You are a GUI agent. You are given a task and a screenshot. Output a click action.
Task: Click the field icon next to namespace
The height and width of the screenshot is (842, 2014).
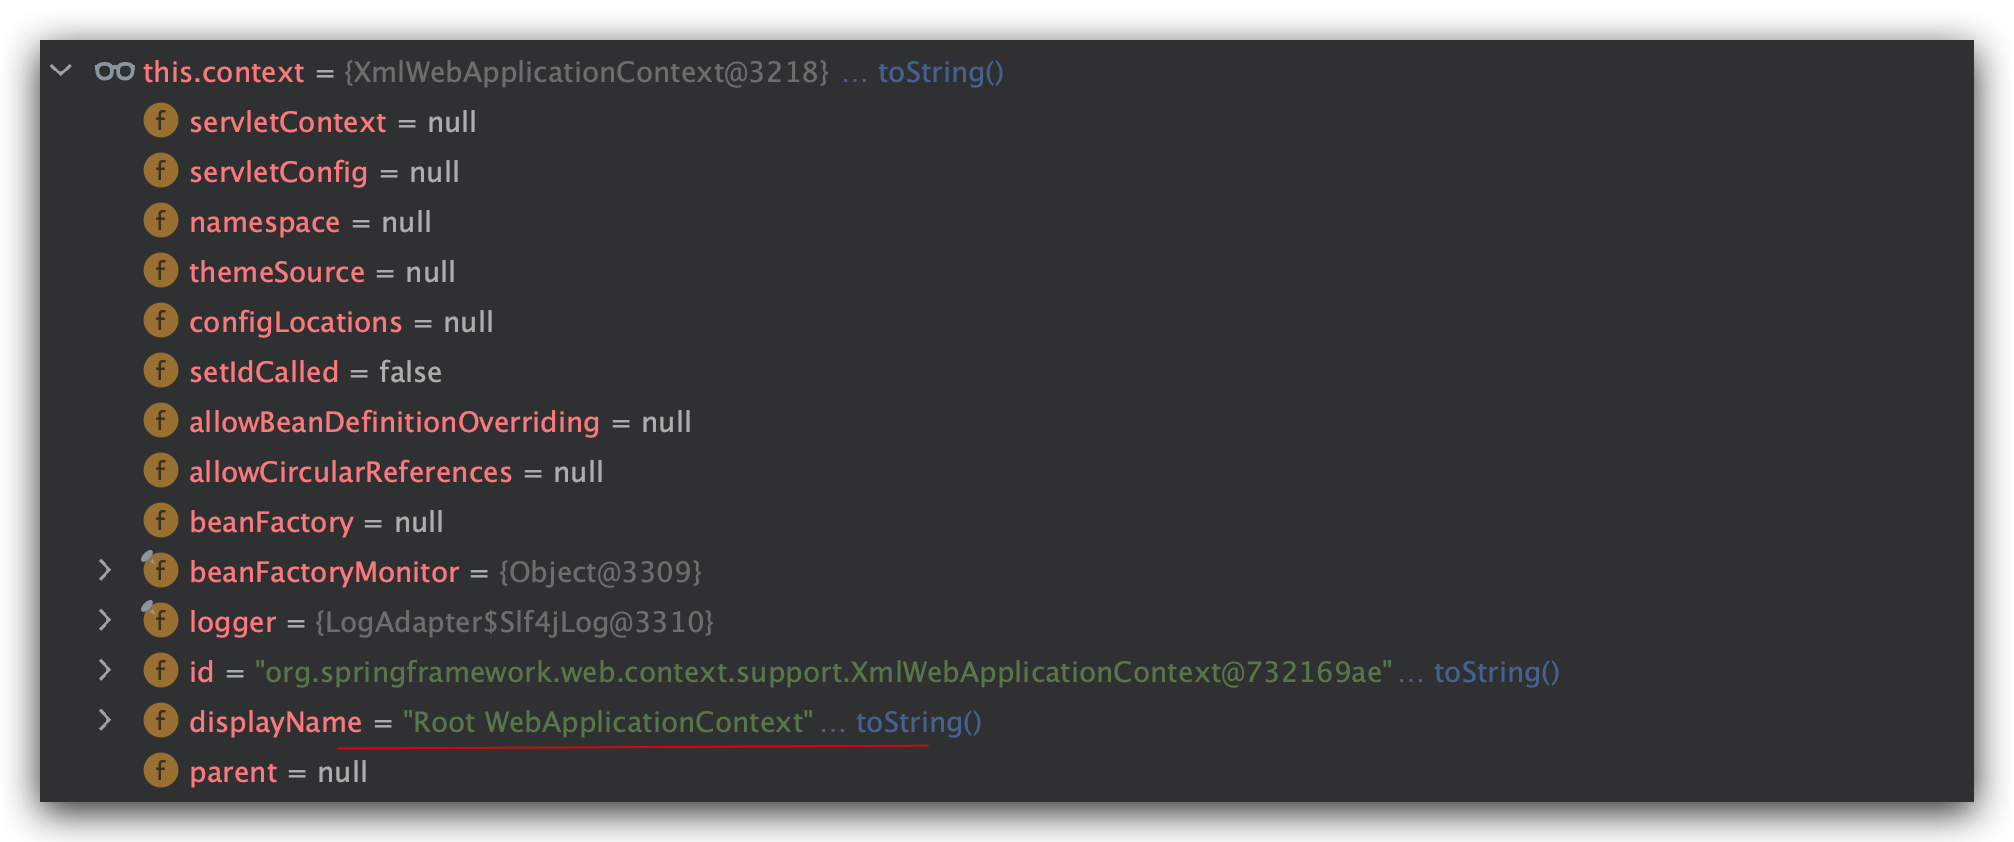coord(160,221)
